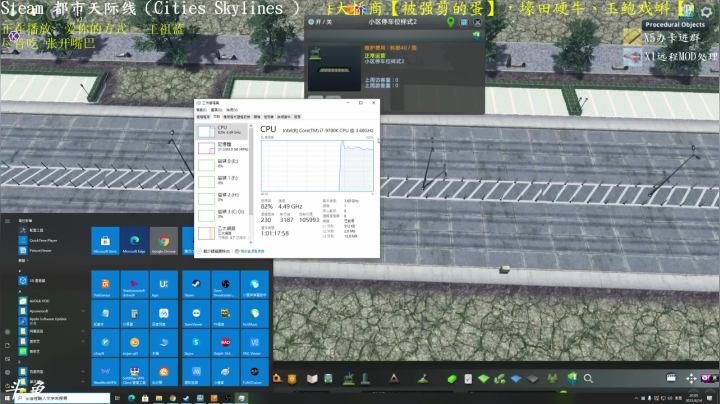Launch the Skype tile
Image resolution: width=720 pixels, height=404 pixels.
coord(196,343)
